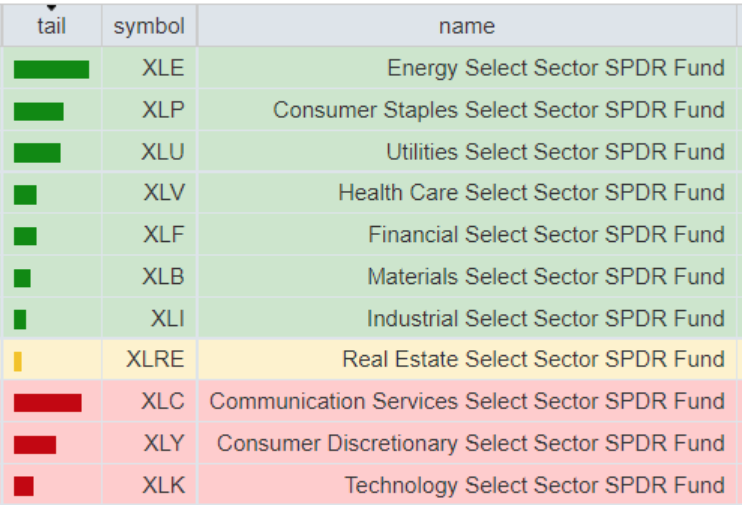Select the XLU symbol cell
The height and width of the screenshot is (510, 742).
pyautogui.click(x=163, y=152)
